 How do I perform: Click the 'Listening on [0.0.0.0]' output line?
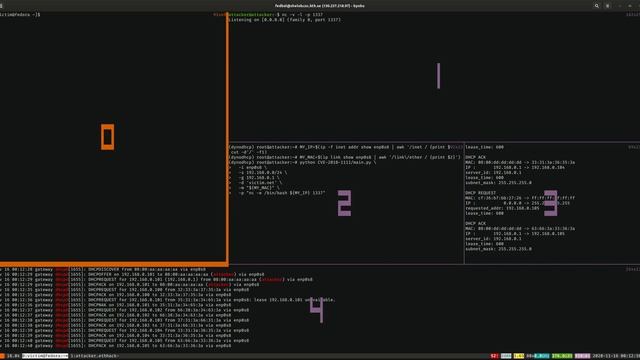[284, 20]
